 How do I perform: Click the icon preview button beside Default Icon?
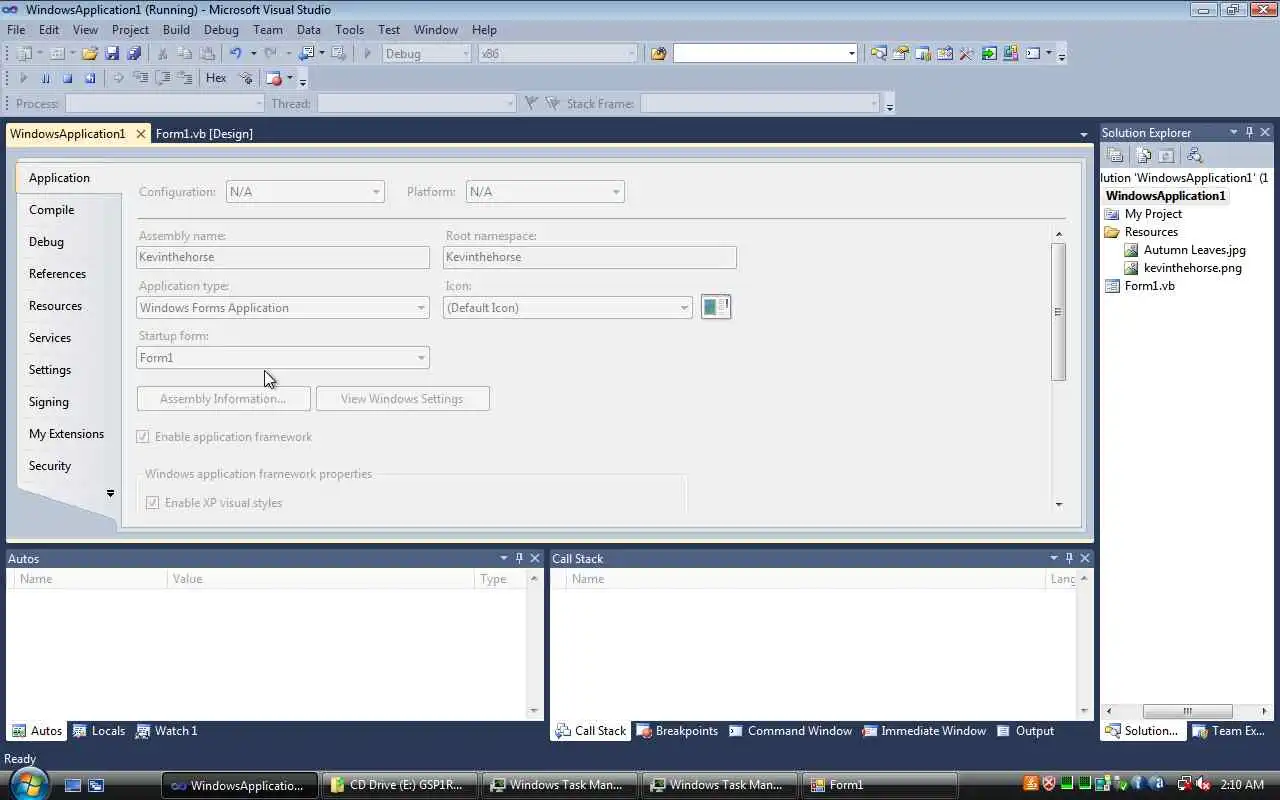(716, 307)
